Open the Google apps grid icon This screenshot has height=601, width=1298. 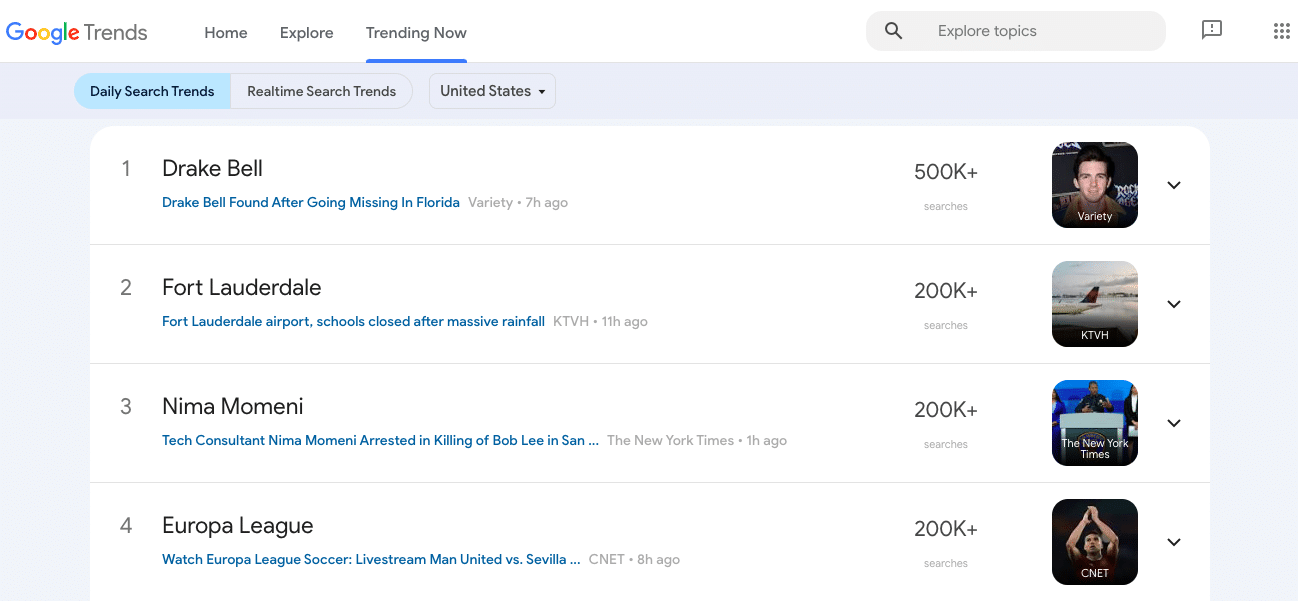[1282, 31]
